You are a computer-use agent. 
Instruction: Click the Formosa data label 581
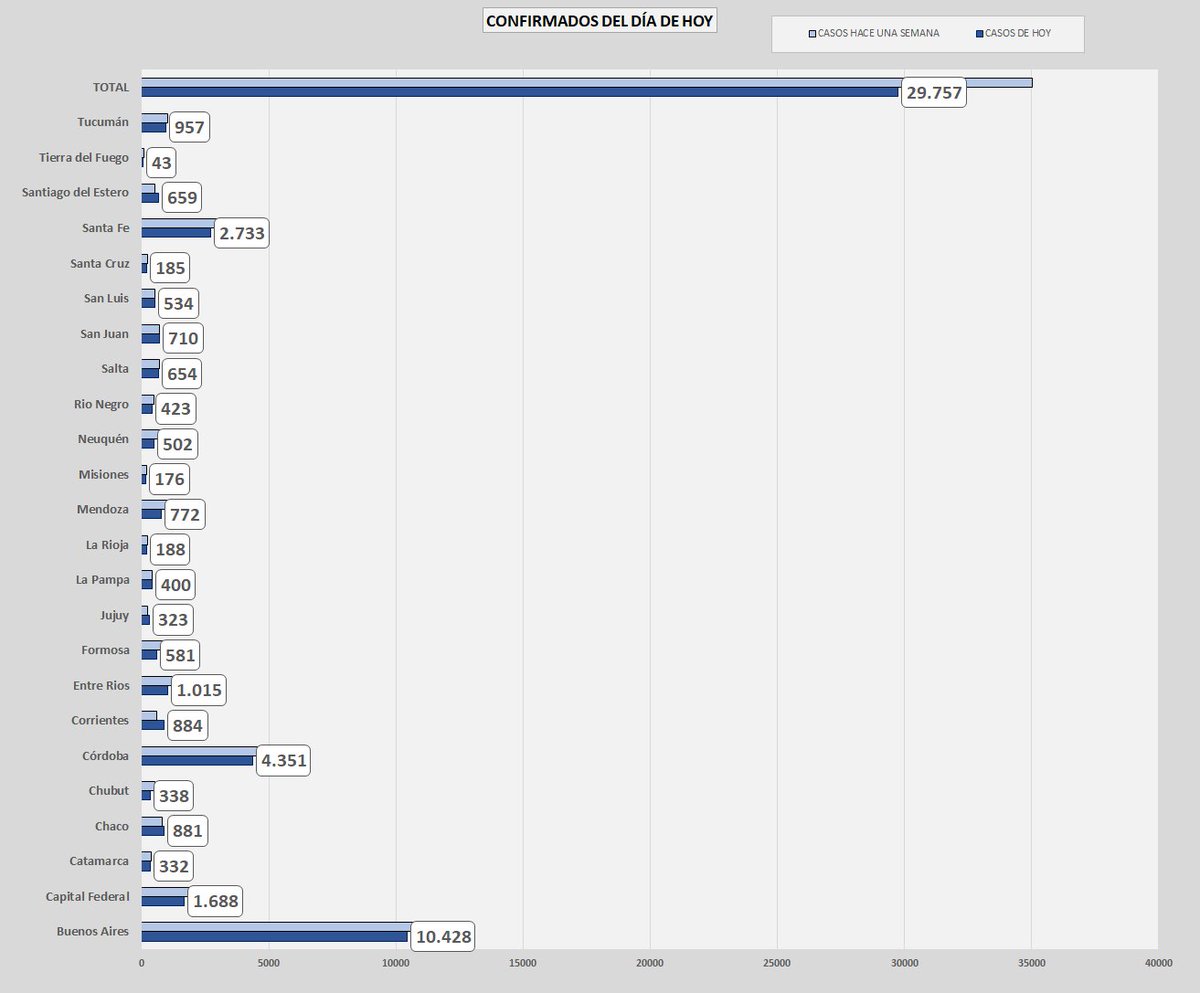pyautogui.click(x=179, y=655)
